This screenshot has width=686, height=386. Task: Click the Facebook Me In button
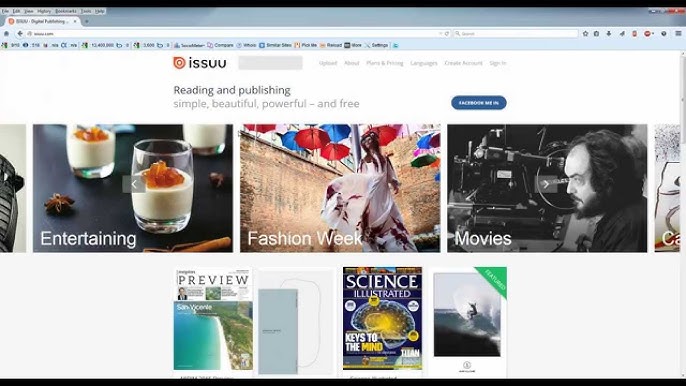coord(479,103)
